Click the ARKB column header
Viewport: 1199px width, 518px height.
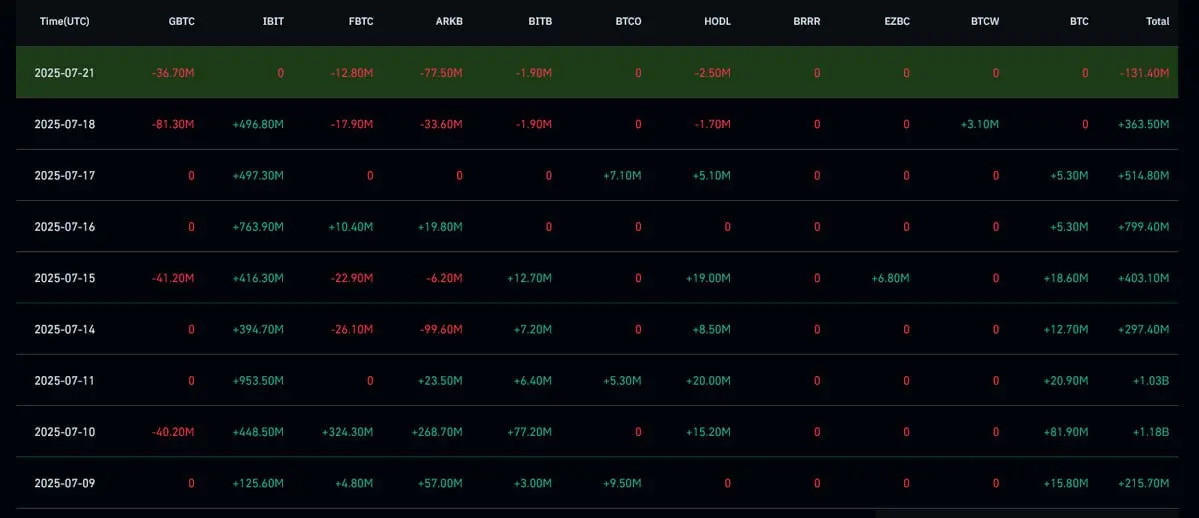[x=450, y=21]
